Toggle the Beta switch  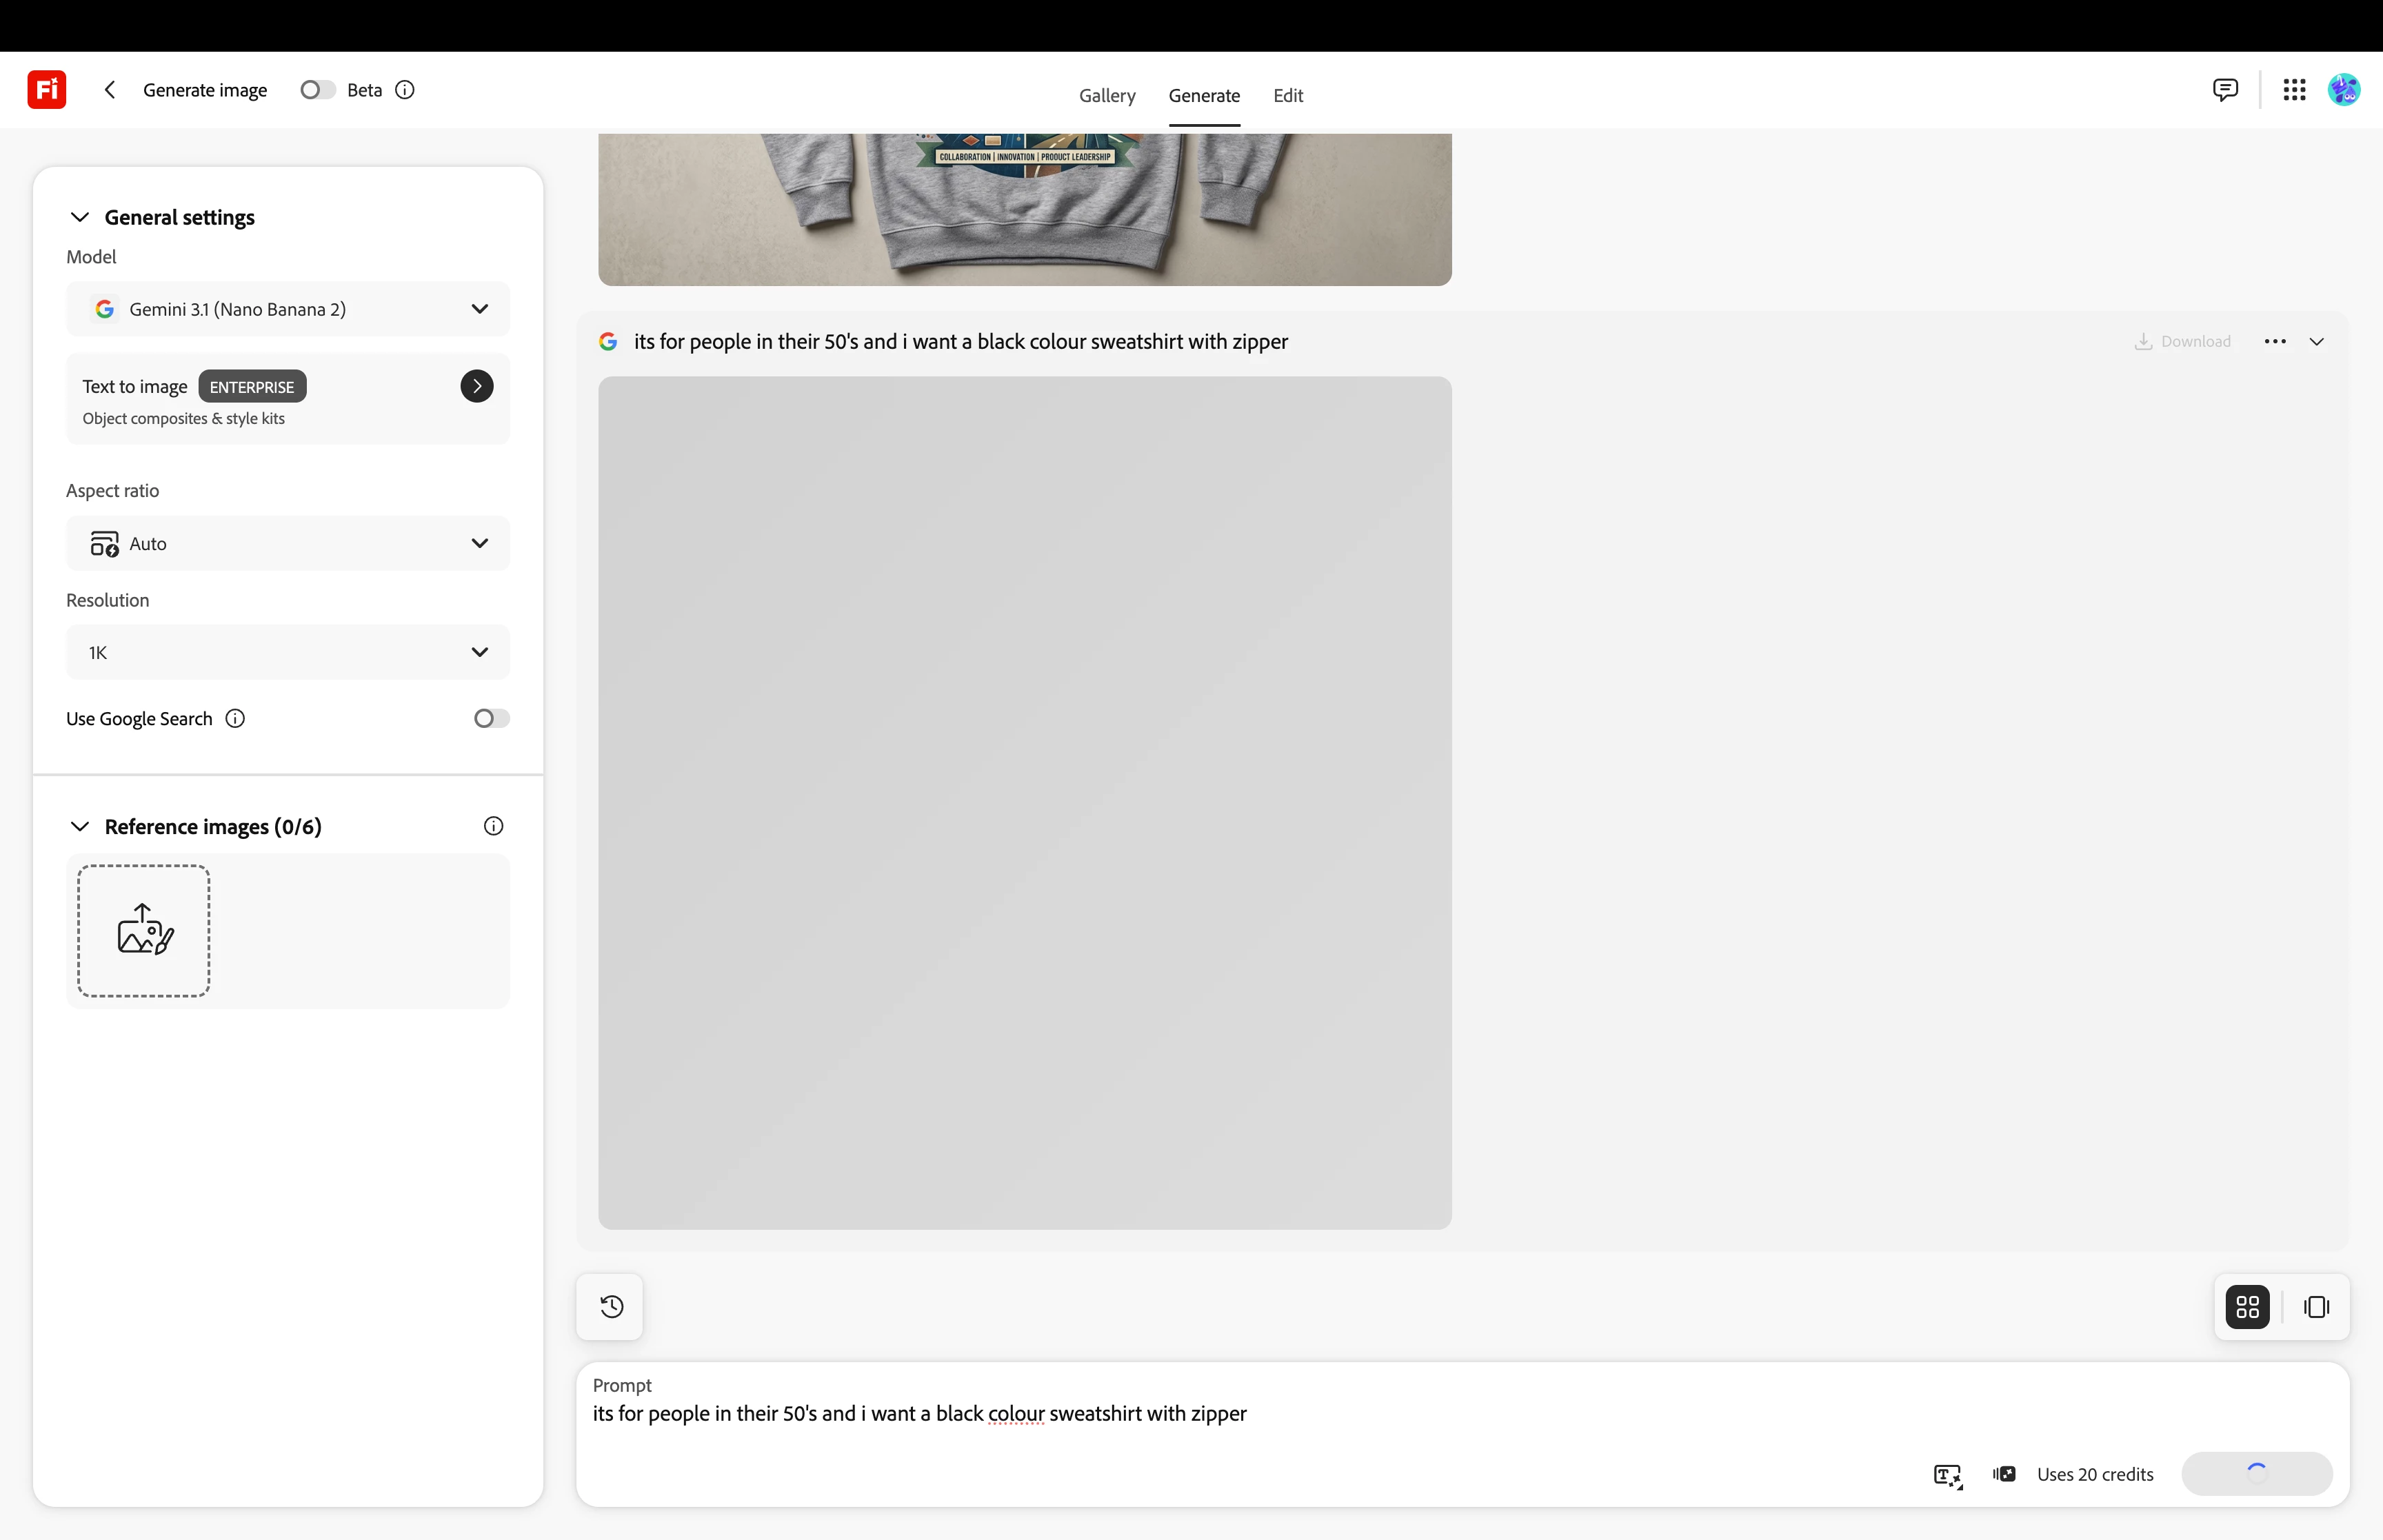[x=317, y=90]
